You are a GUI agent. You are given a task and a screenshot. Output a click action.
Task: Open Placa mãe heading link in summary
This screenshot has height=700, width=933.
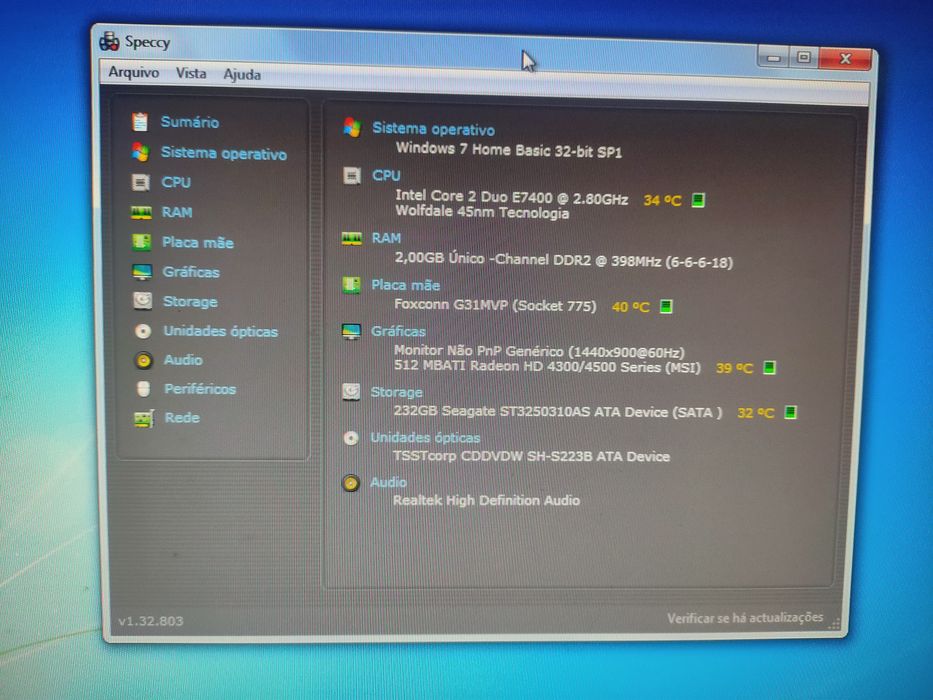point(406,285)
